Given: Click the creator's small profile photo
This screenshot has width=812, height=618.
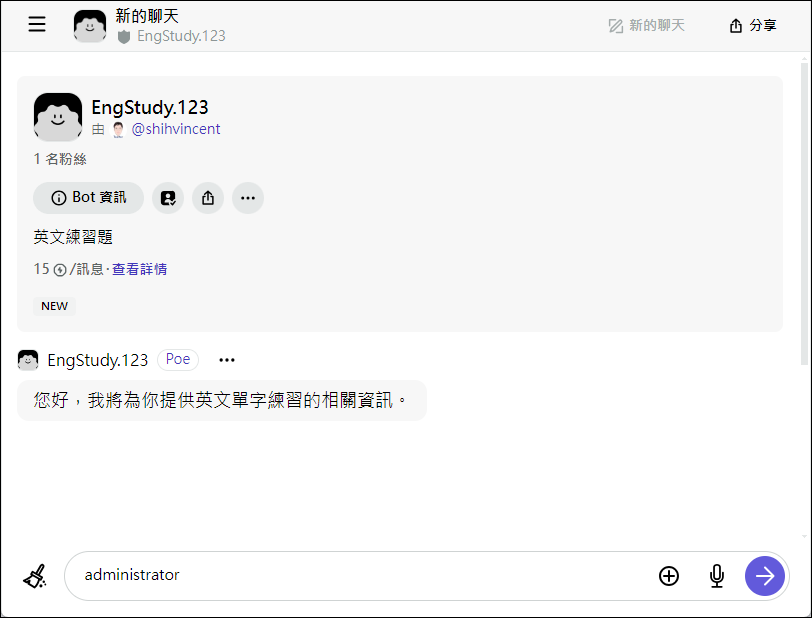Looking at the screenshot, I should 118,129.
